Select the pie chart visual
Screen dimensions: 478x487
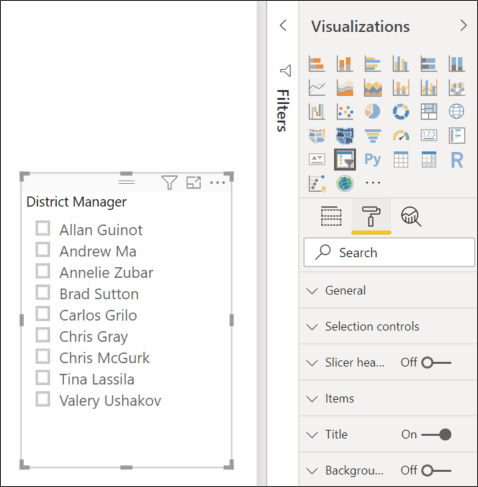(373, 111)
